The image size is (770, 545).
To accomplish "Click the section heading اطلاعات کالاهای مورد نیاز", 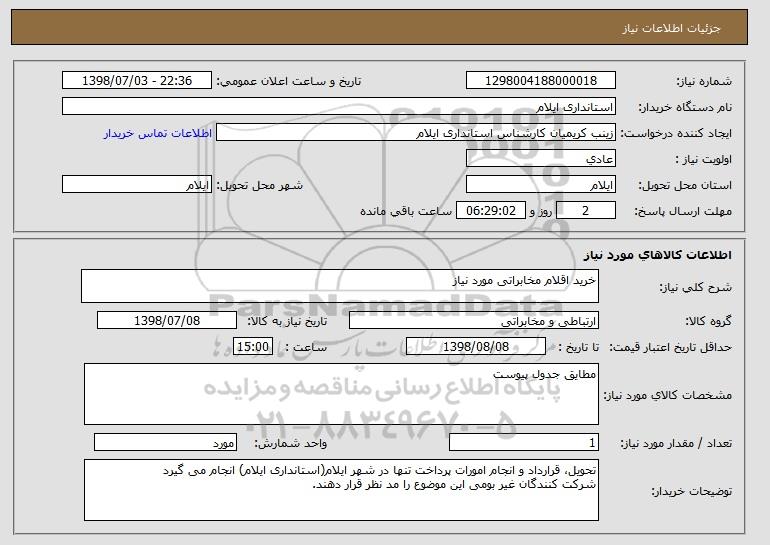I will tap(658, 255).
